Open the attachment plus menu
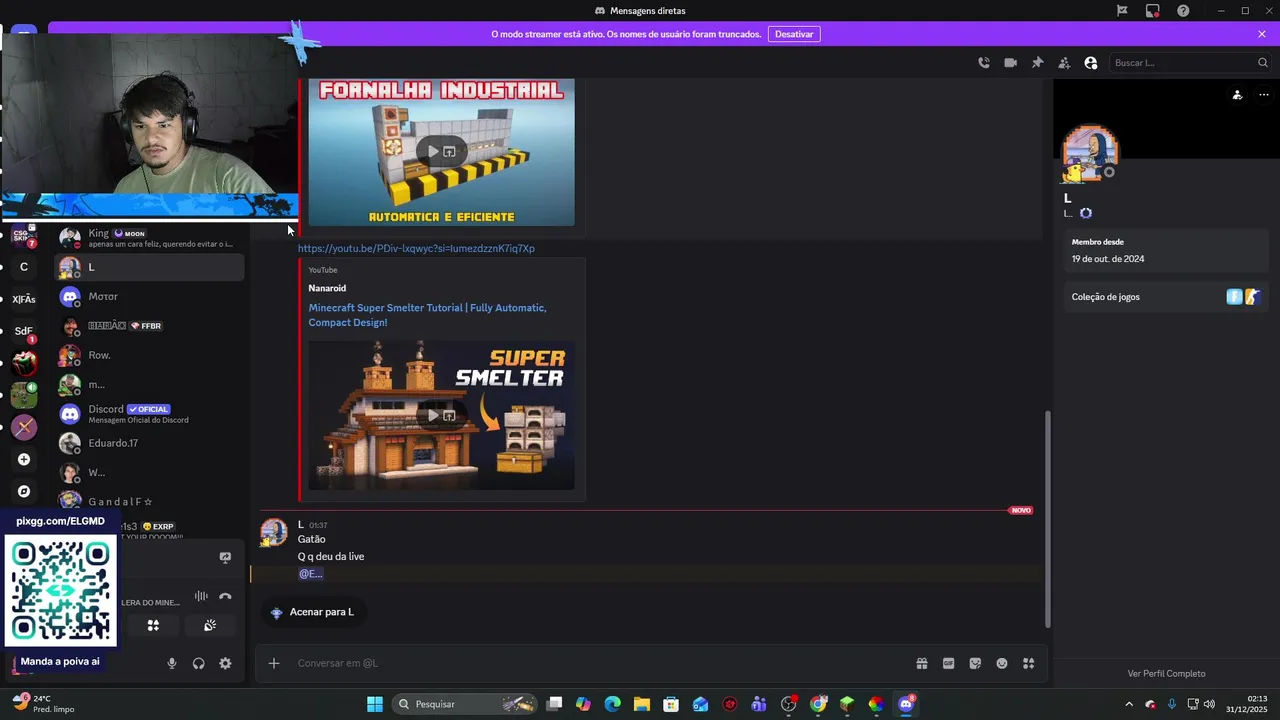Viewport: 1280px width, 720px height. [x=274, y=663]
